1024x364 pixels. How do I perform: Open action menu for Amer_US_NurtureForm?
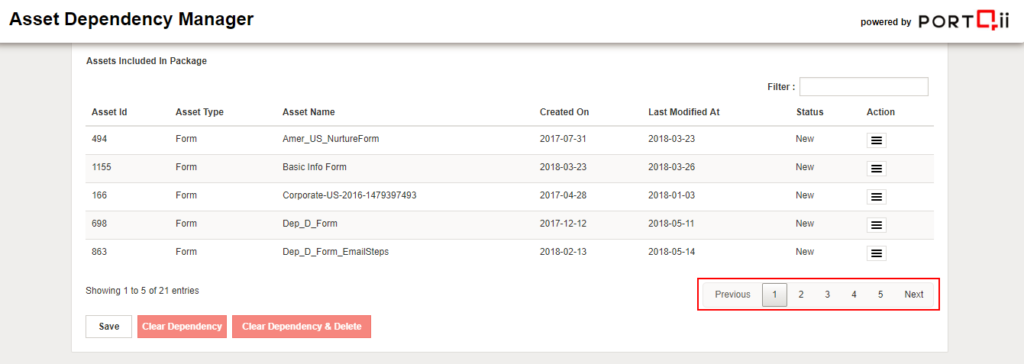coord(876,141)
